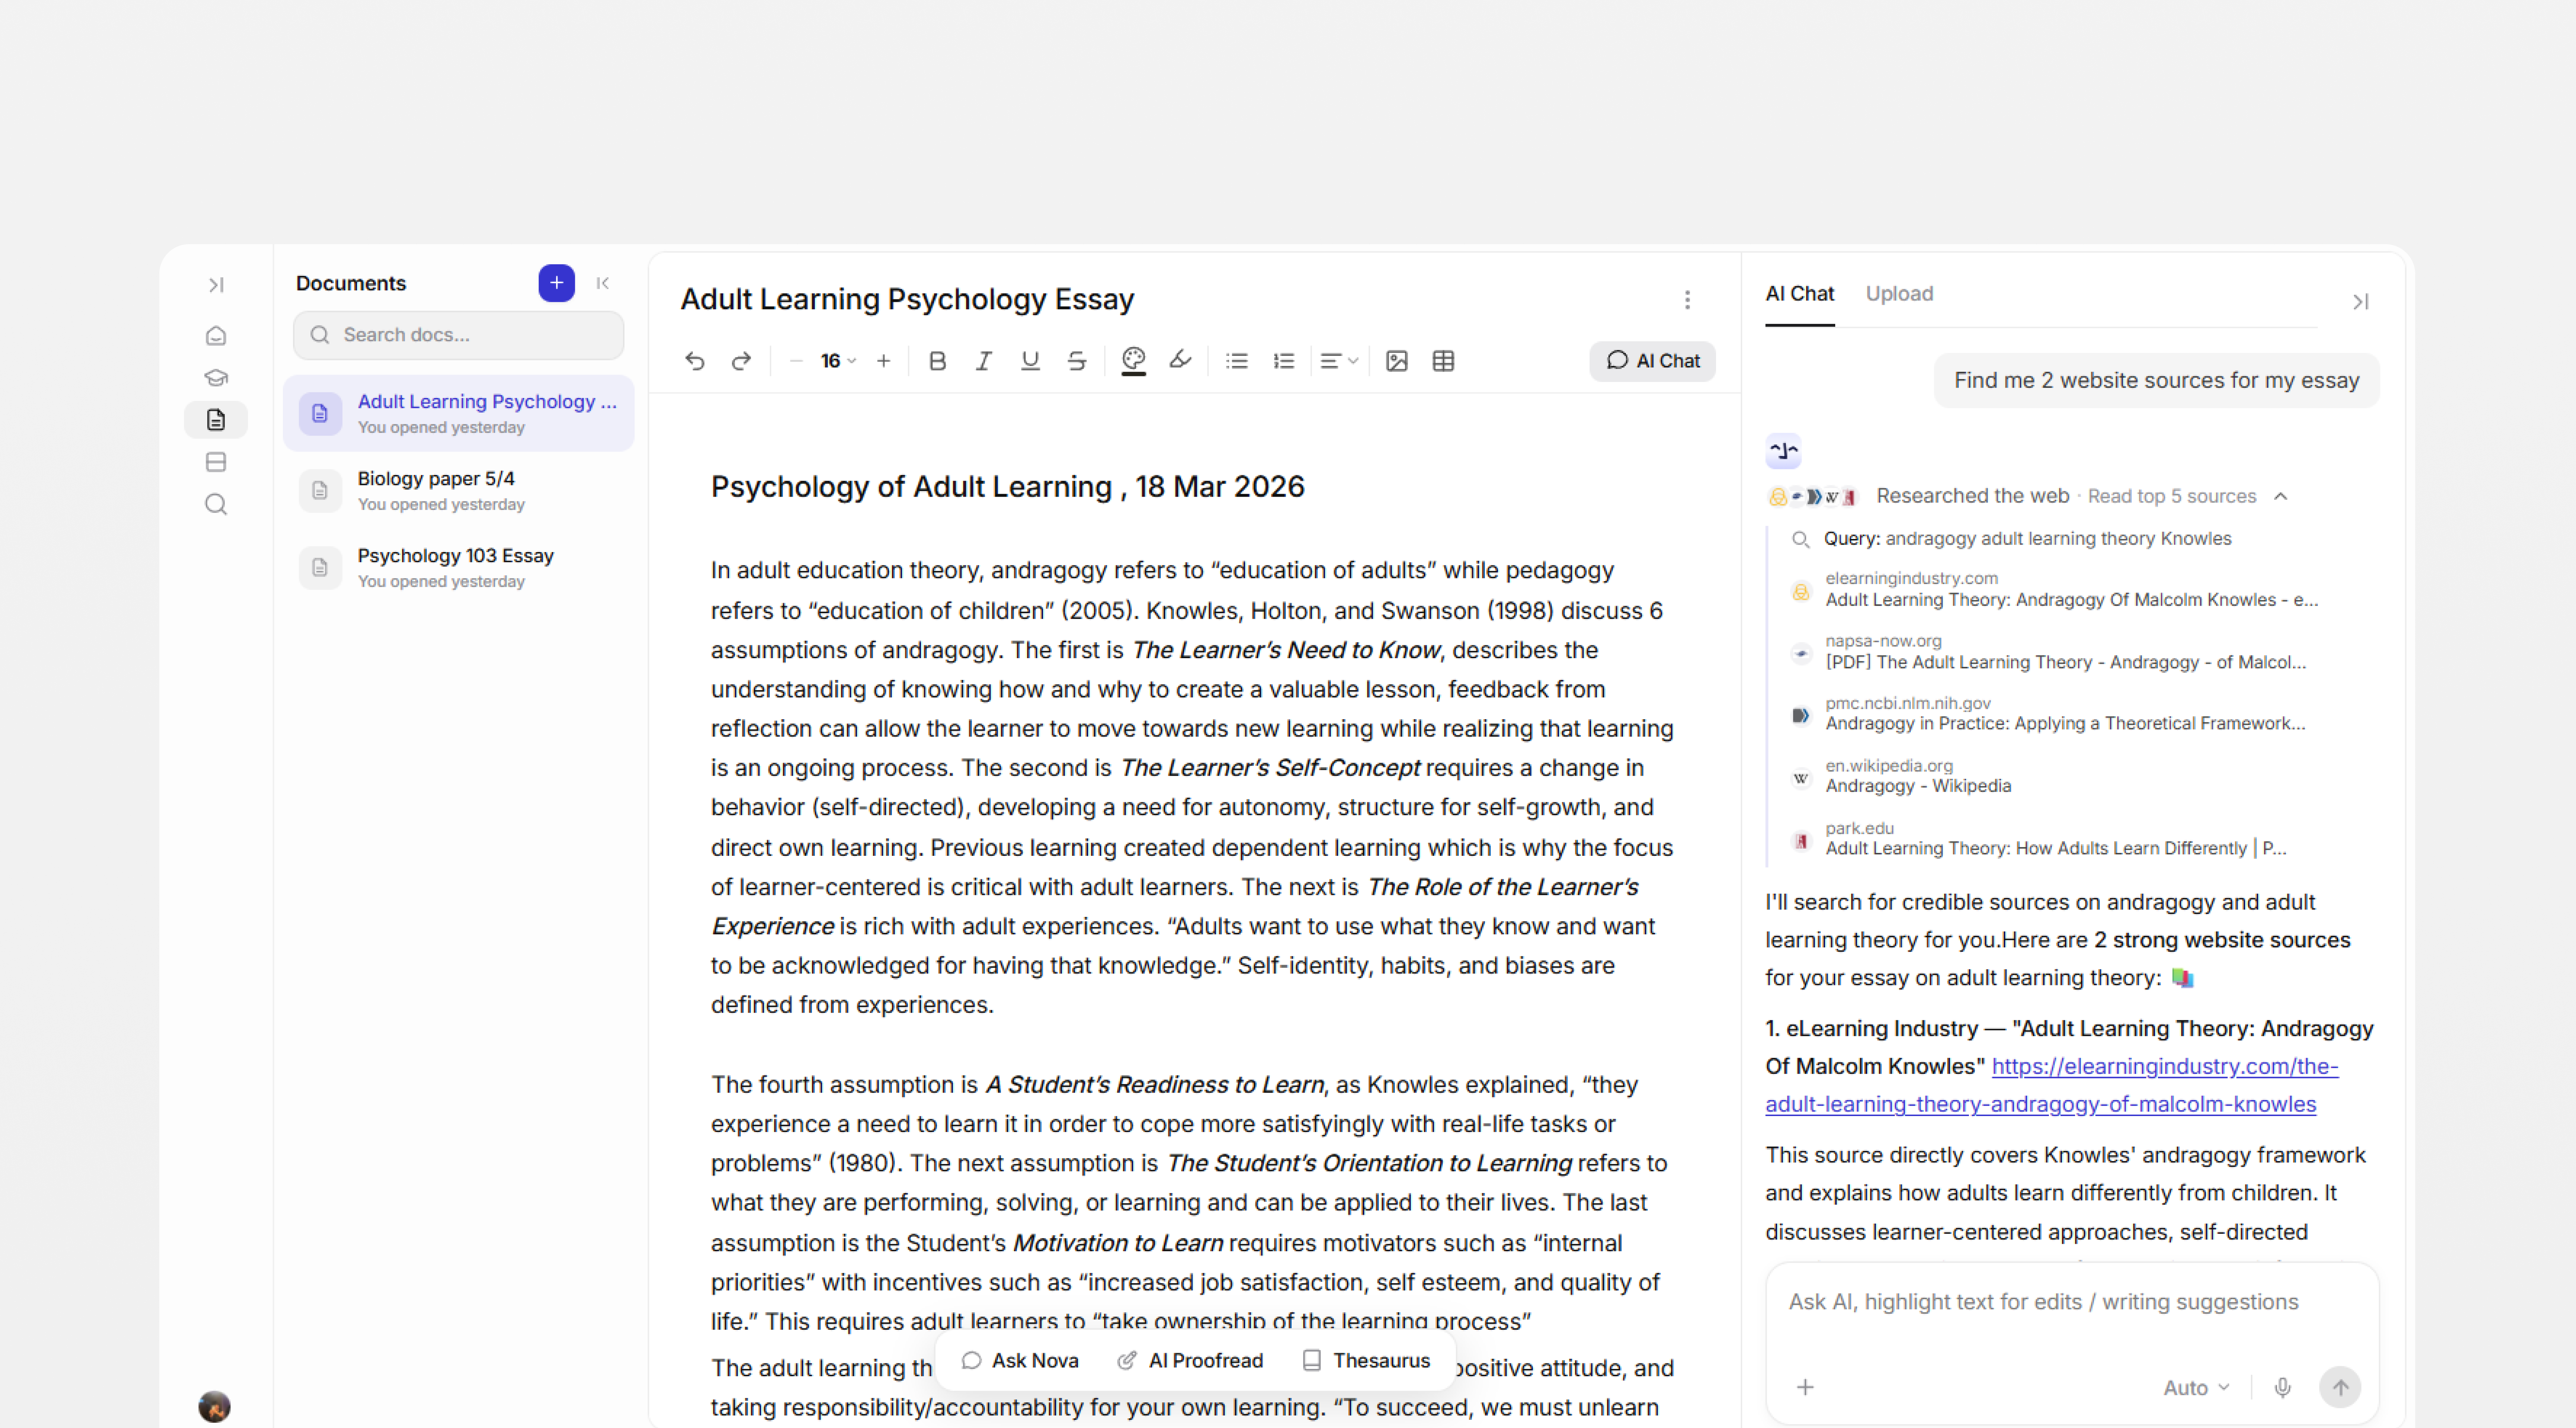Switch to the AI Chat tab
The width and height of the screenshot is (2576, 1428).
(1800, 294)
